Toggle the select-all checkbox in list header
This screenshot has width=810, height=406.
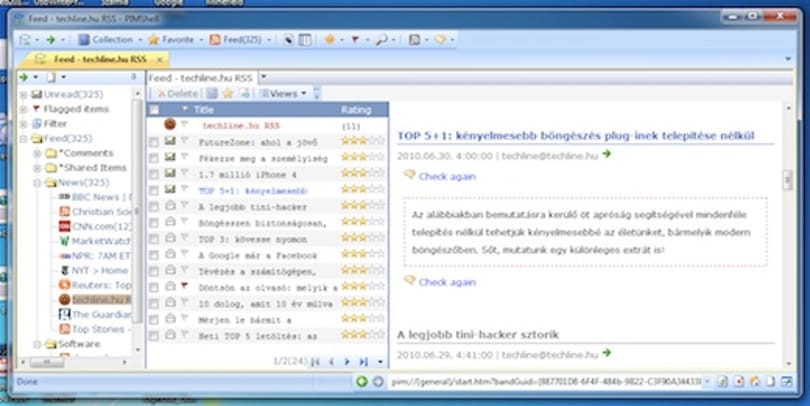pos(154,110)
